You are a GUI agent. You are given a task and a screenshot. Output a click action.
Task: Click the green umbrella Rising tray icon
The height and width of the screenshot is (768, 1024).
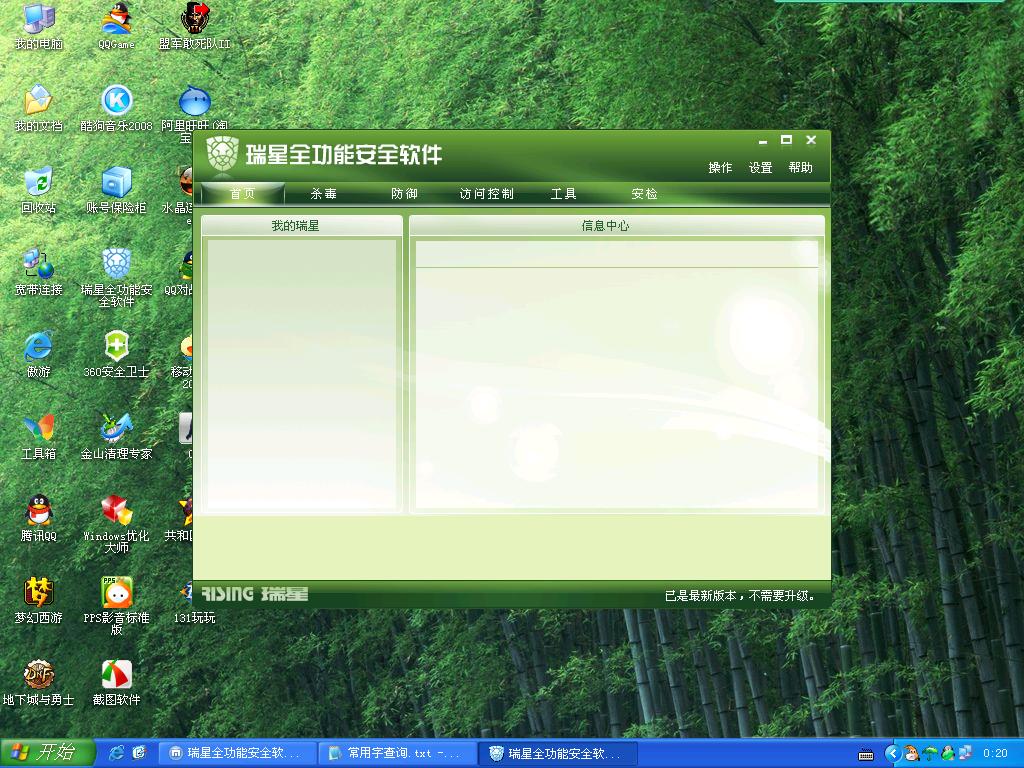pos(930,753)
